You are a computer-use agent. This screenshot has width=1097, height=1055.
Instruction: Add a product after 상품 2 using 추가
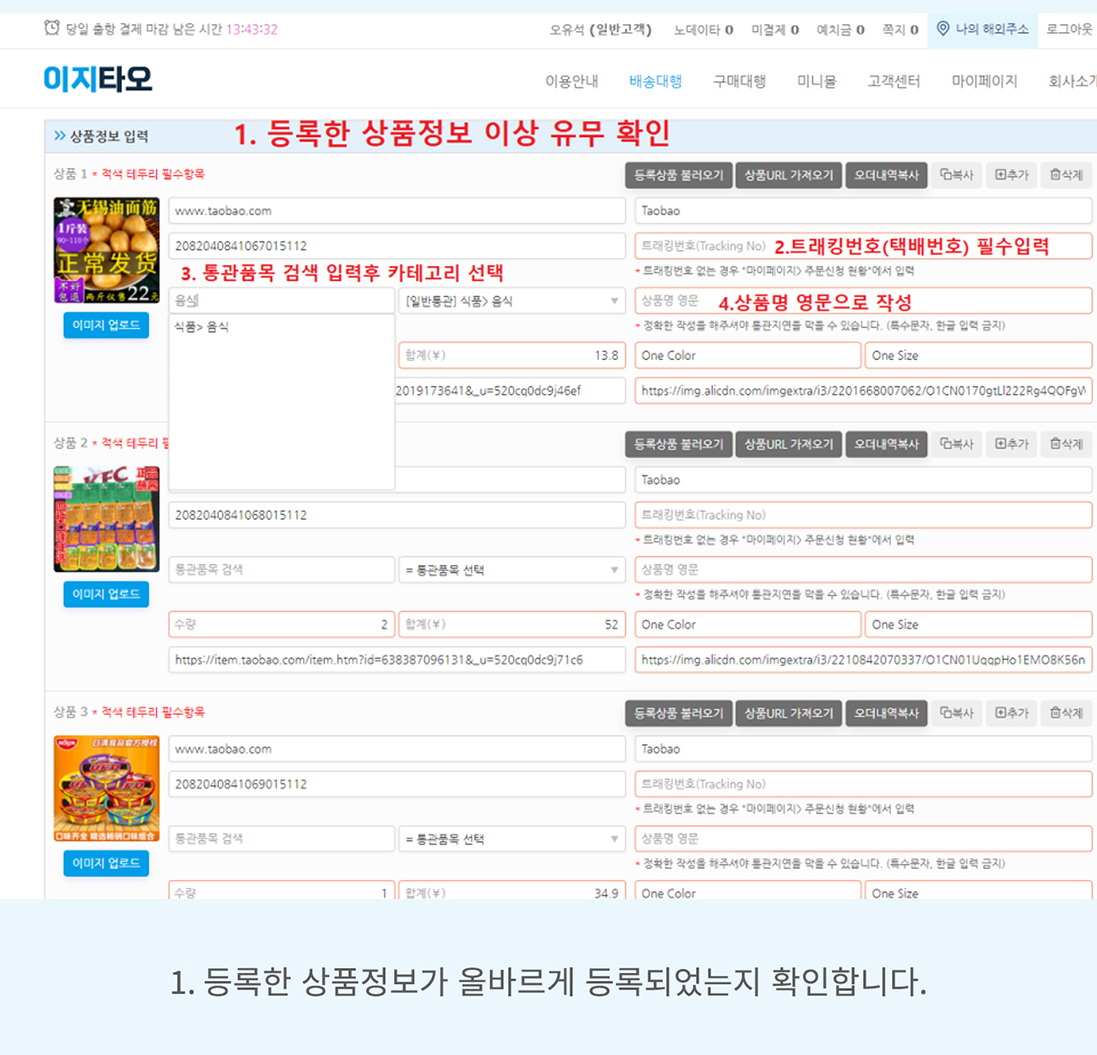pyautogui.click(x=1012, y=444)
